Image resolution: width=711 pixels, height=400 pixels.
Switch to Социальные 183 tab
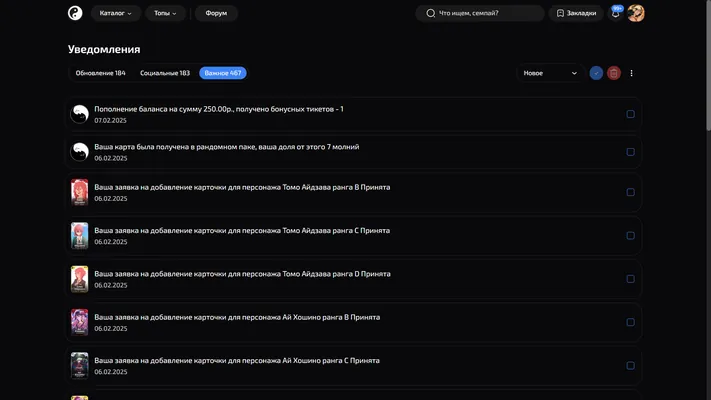click(x=165, y=73)
